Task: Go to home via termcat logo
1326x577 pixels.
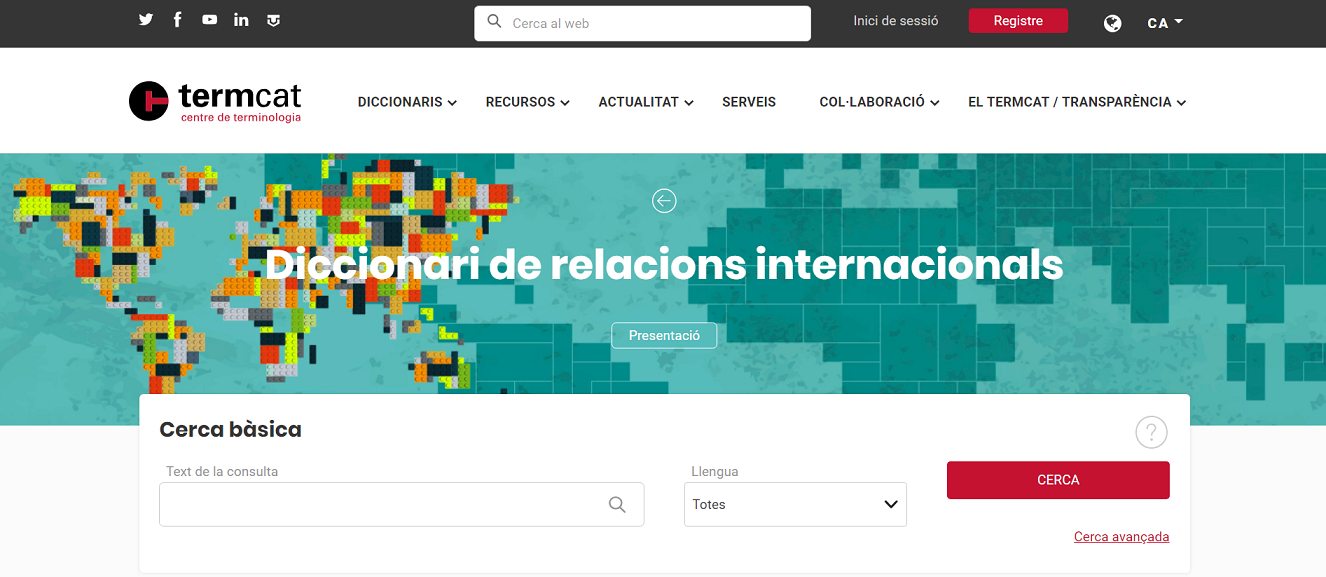Action: (215, 101)
